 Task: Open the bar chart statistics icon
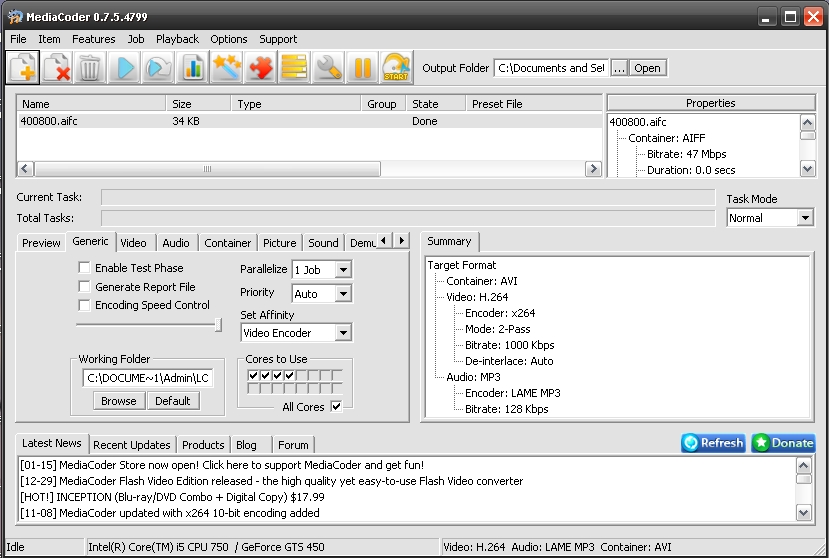coord(192,68)
